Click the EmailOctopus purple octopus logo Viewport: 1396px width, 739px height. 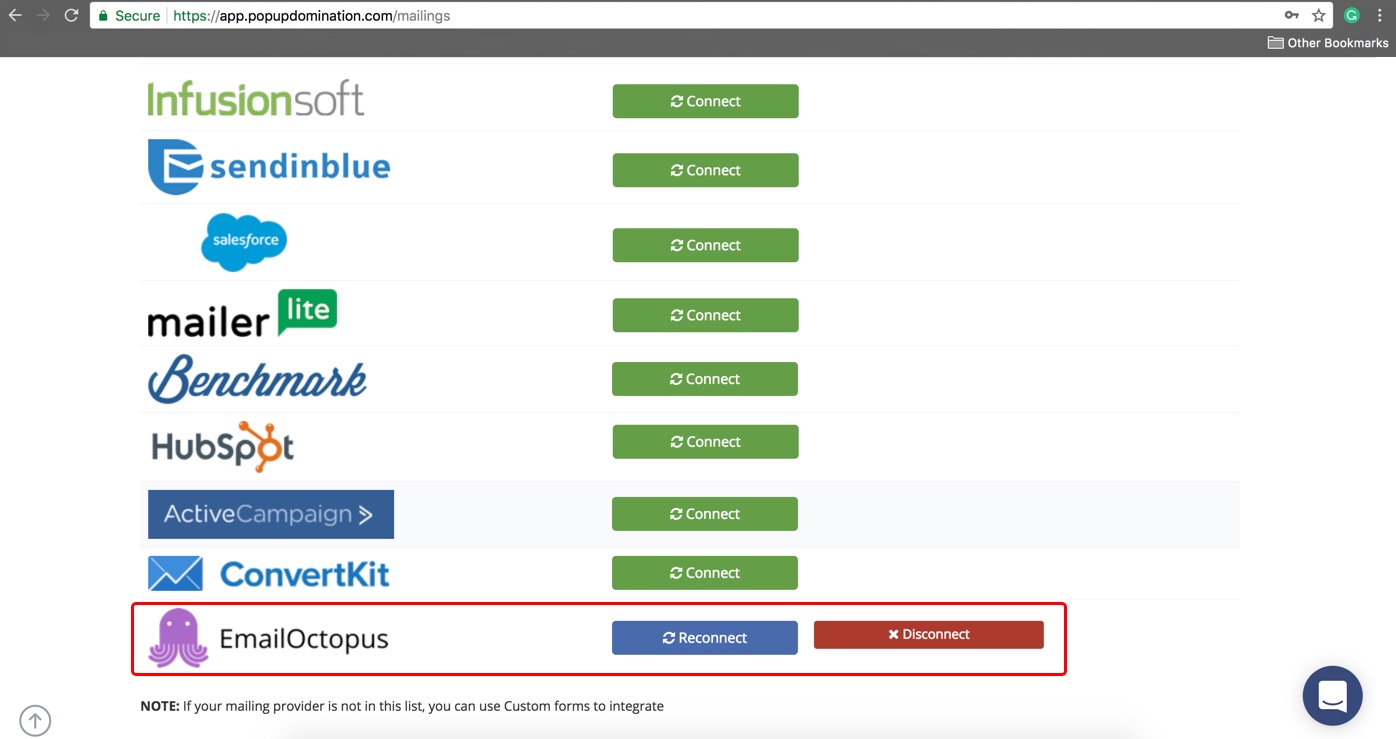point(178,638)
